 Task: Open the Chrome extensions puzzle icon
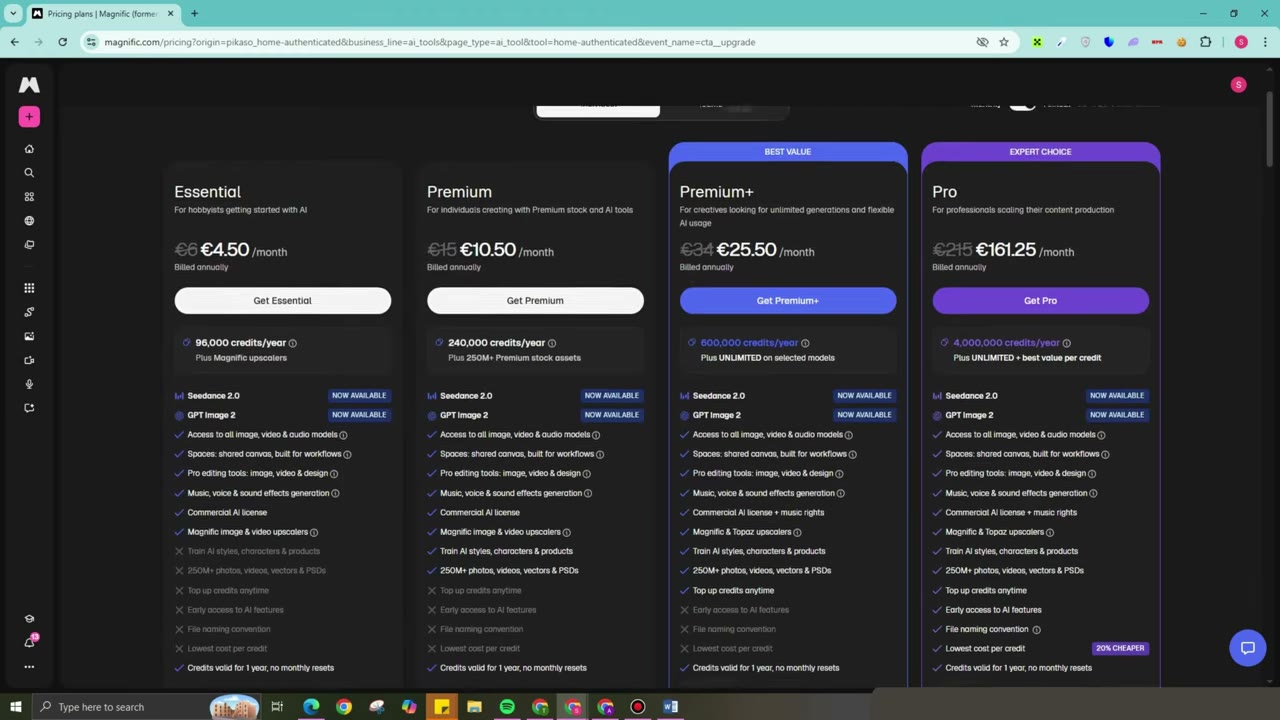[1205, 42]
